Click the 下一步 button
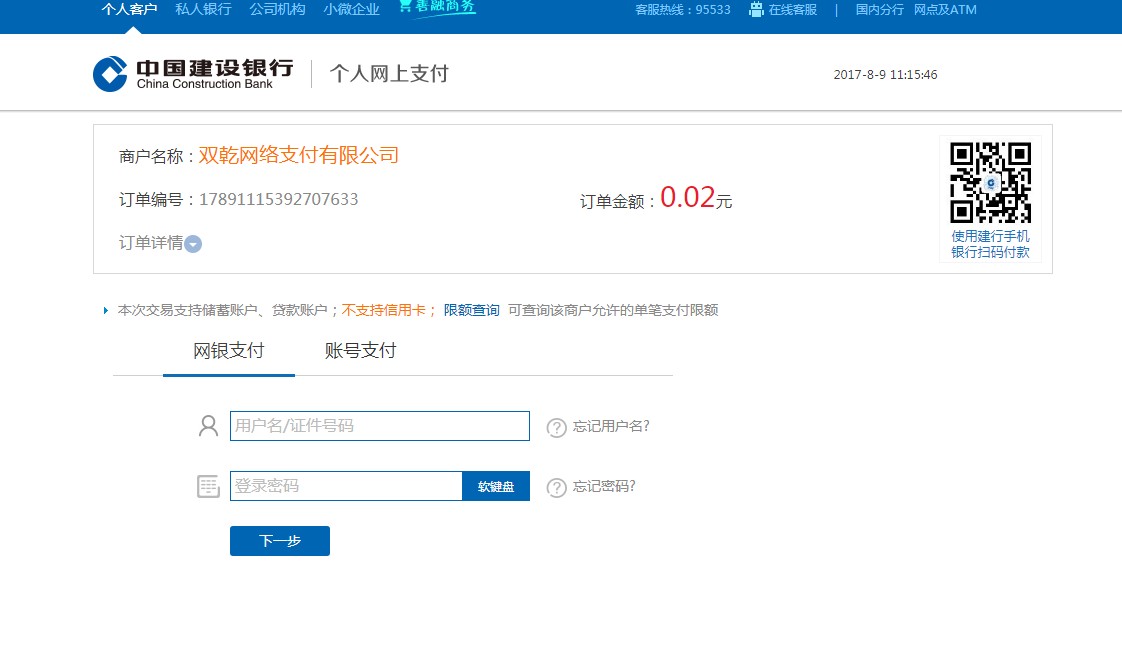The height and width of the screenshot is (662, 1122). (280, 541)
